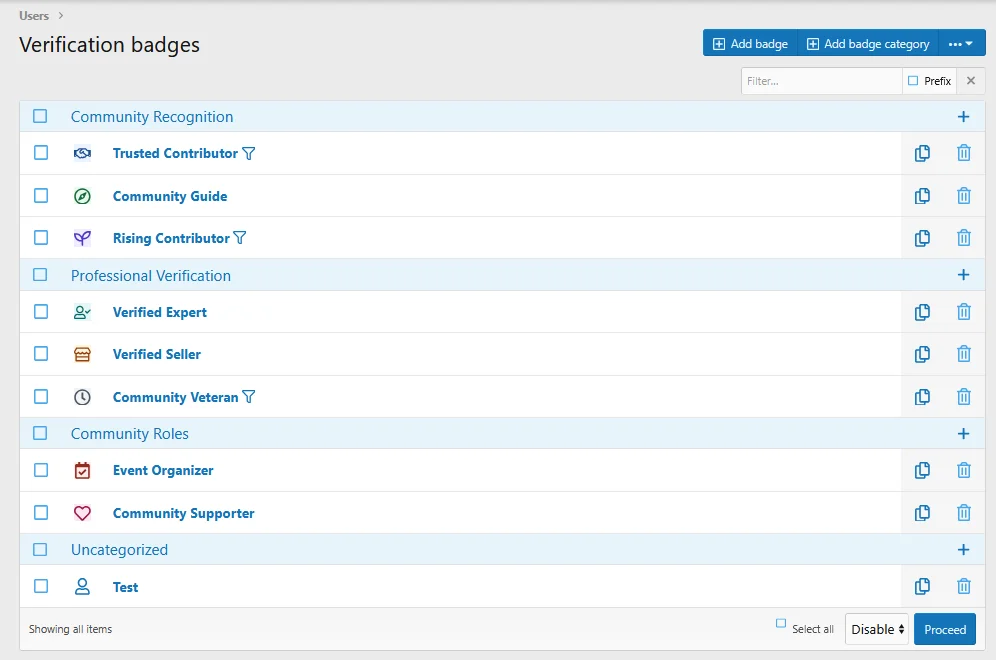This screenshot has width=996, height=660.
Task: Click the Add badge button
Action: 750,44
